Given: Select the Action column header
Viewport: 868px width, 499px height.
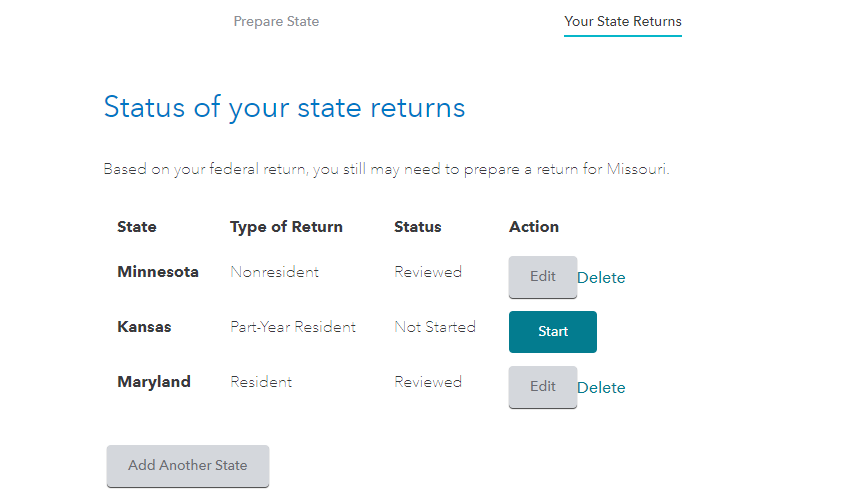Looking at the screenshot, I should pos(534,227).
